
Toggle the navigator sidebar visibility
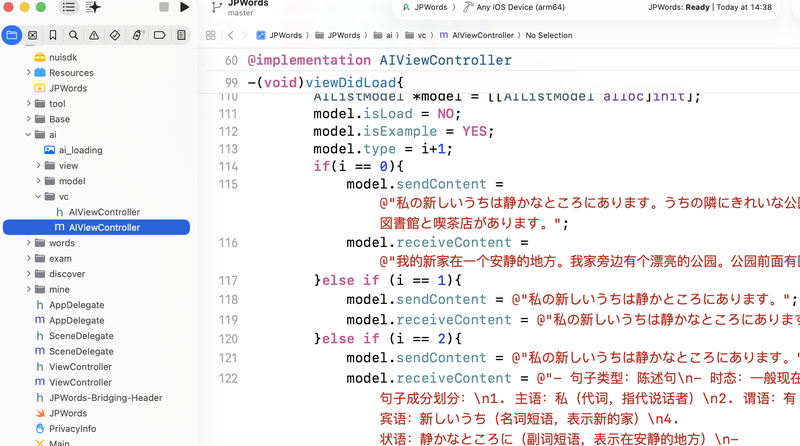(69, 7)
